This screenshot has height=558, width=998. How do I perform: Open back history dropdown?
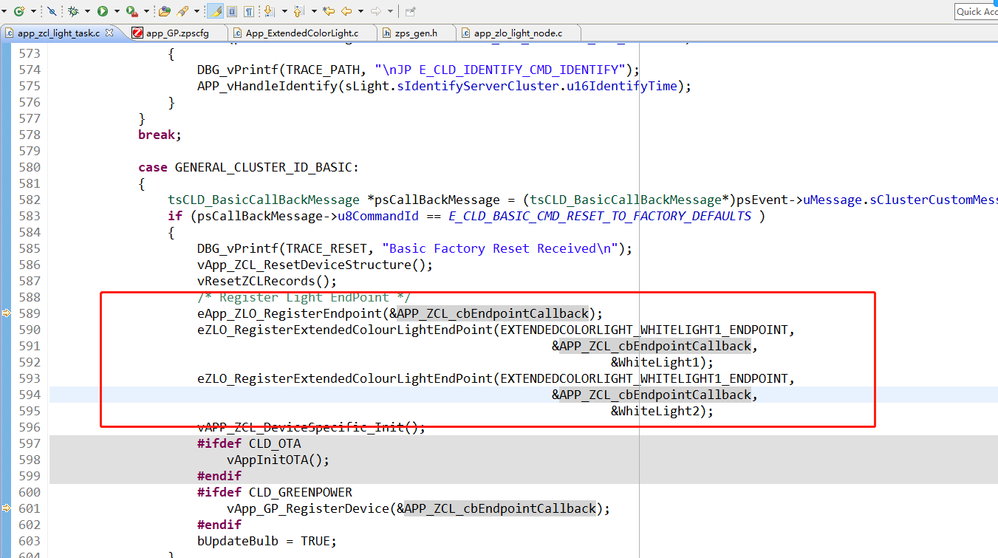tap(361, 11)
